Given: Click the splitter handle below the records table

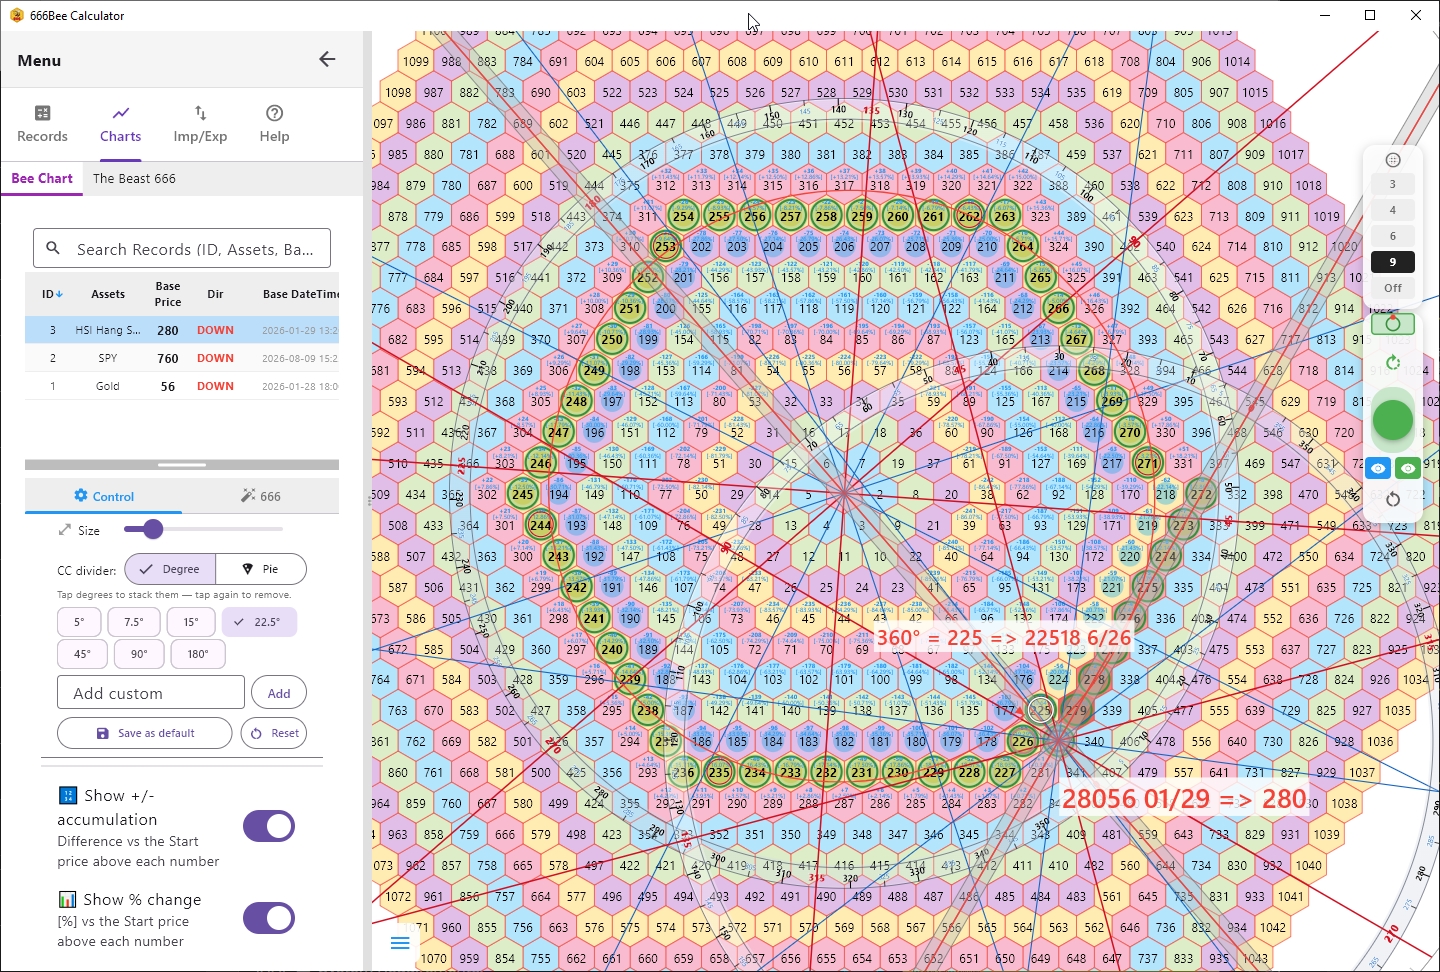Looking at the screenshot, I should click(x=182, y=465).
